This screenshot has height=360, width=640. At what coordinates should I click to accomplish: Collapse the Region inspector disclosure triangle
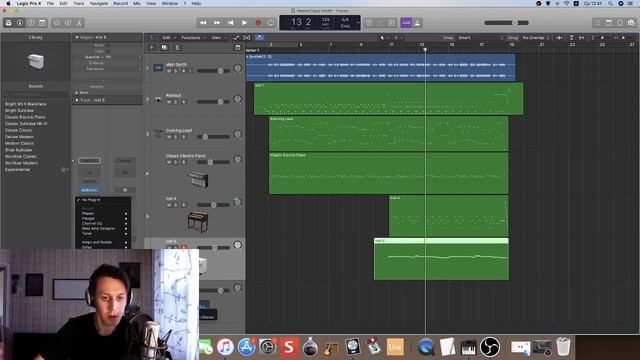pyautogui.click(x=77, y=38)
